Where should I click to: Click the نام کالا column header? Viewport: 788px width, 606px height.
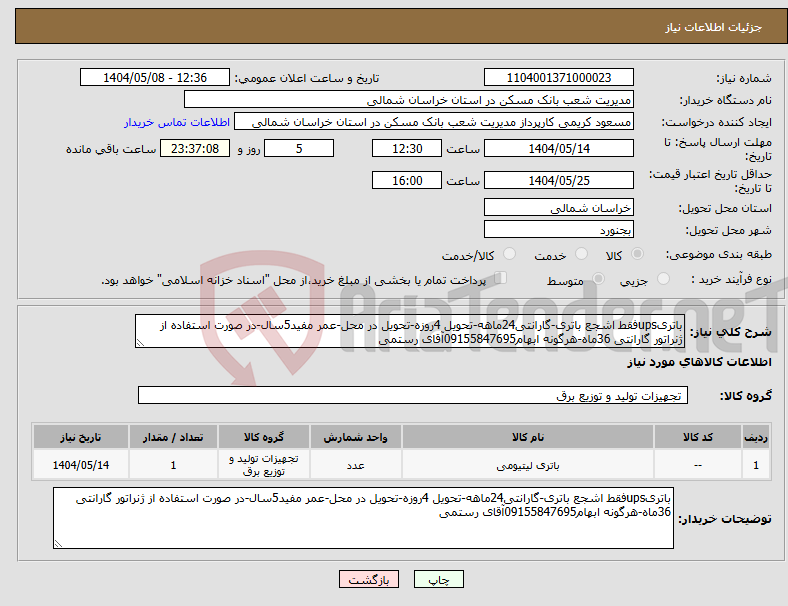[528, 437]
